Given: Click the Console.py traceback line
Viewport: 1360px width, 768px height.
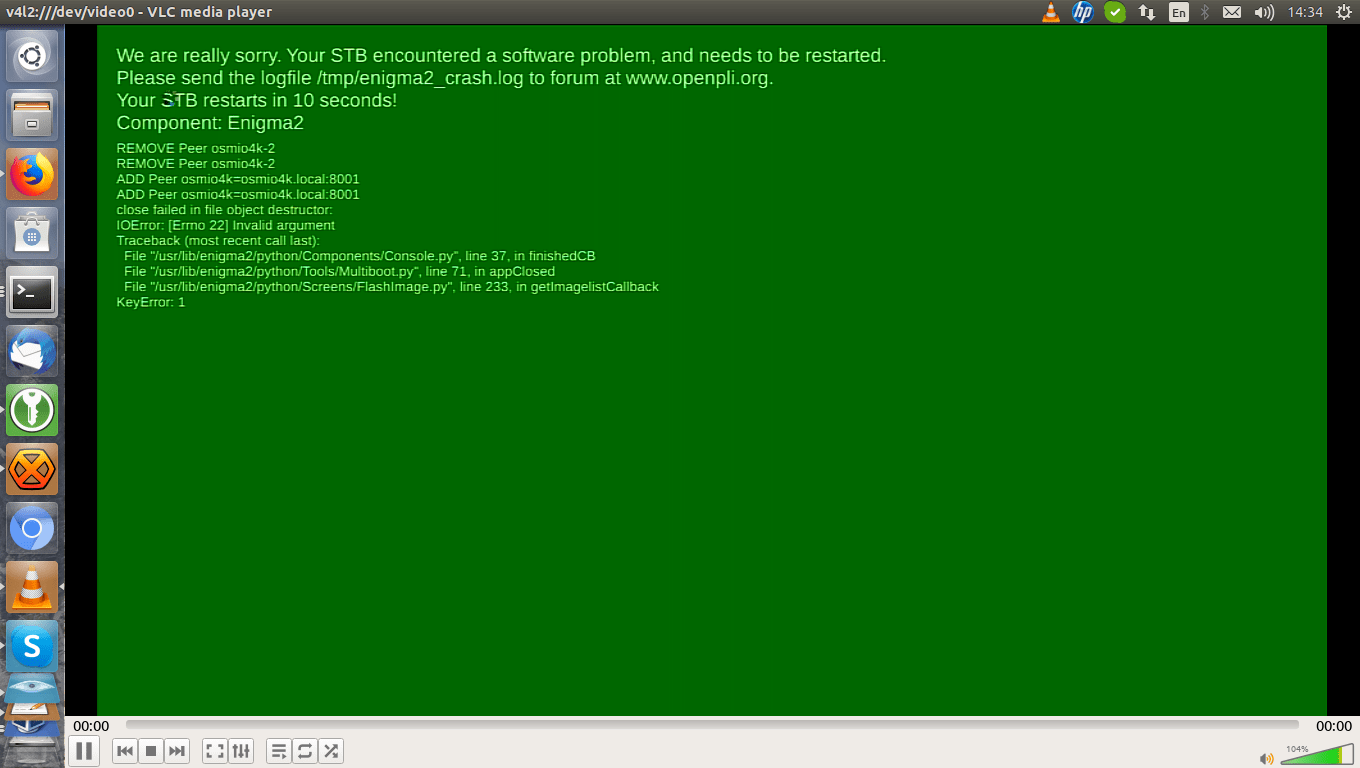Looking at the screenshot, I should (x=360, y=256).
